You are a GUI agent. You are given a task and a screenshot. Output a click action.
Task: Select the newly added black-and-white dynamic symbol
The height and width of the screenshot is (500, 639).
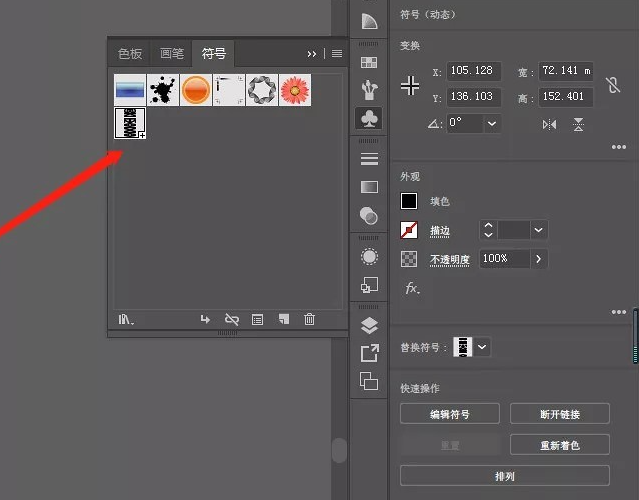coord(130,123)
